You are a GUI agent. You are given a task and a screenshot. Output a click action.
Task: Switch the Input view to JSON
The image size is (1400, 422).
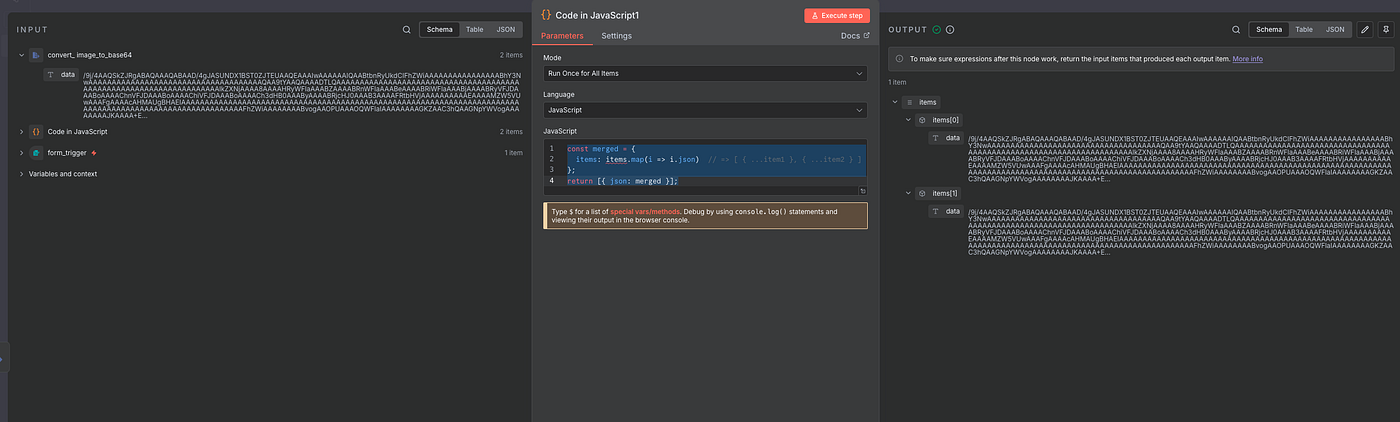tap(506, 30)
